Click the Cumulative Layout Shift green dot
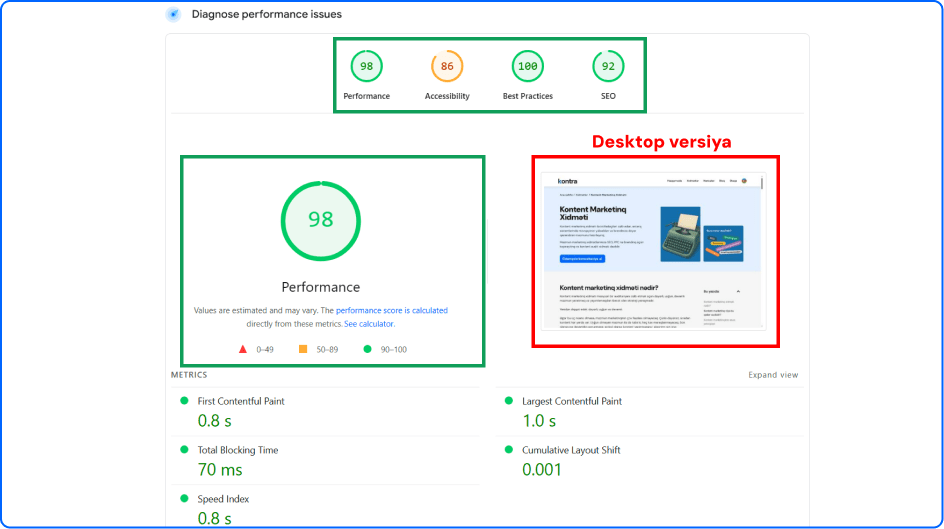 click(509, 450)
